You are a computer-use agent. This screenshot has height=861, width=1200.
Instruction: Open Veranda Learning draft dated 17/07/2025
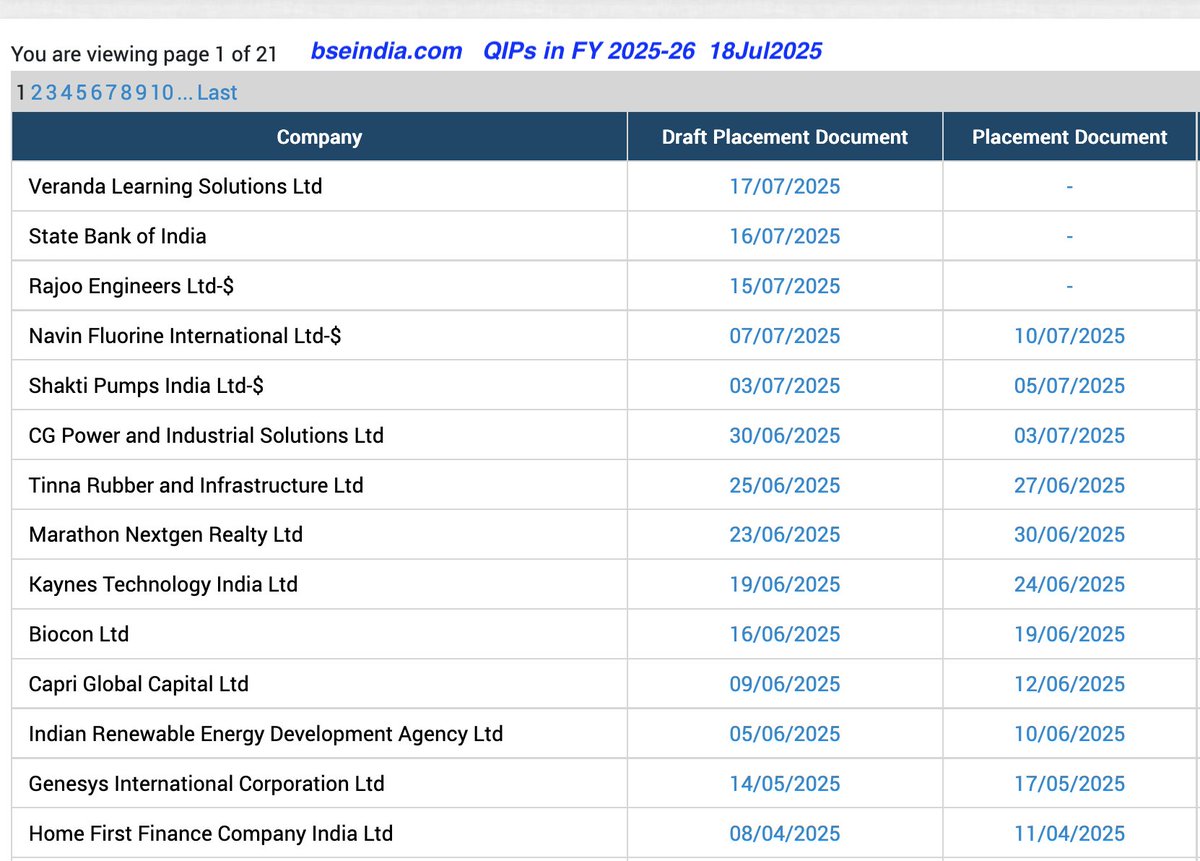[785, 187]
